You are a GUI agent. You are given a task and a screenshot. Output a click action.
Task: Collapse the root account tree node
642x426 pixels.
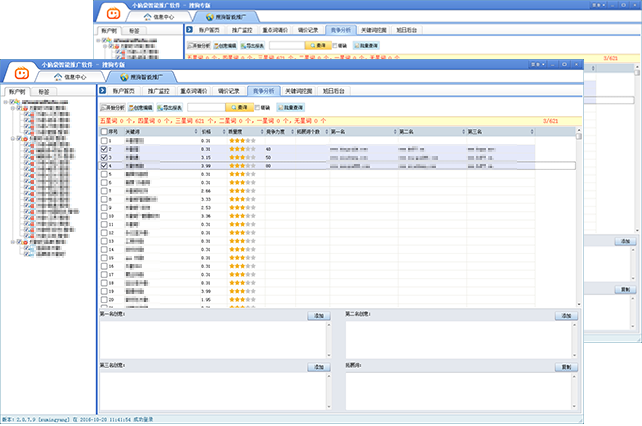click(x=4, y=101)
